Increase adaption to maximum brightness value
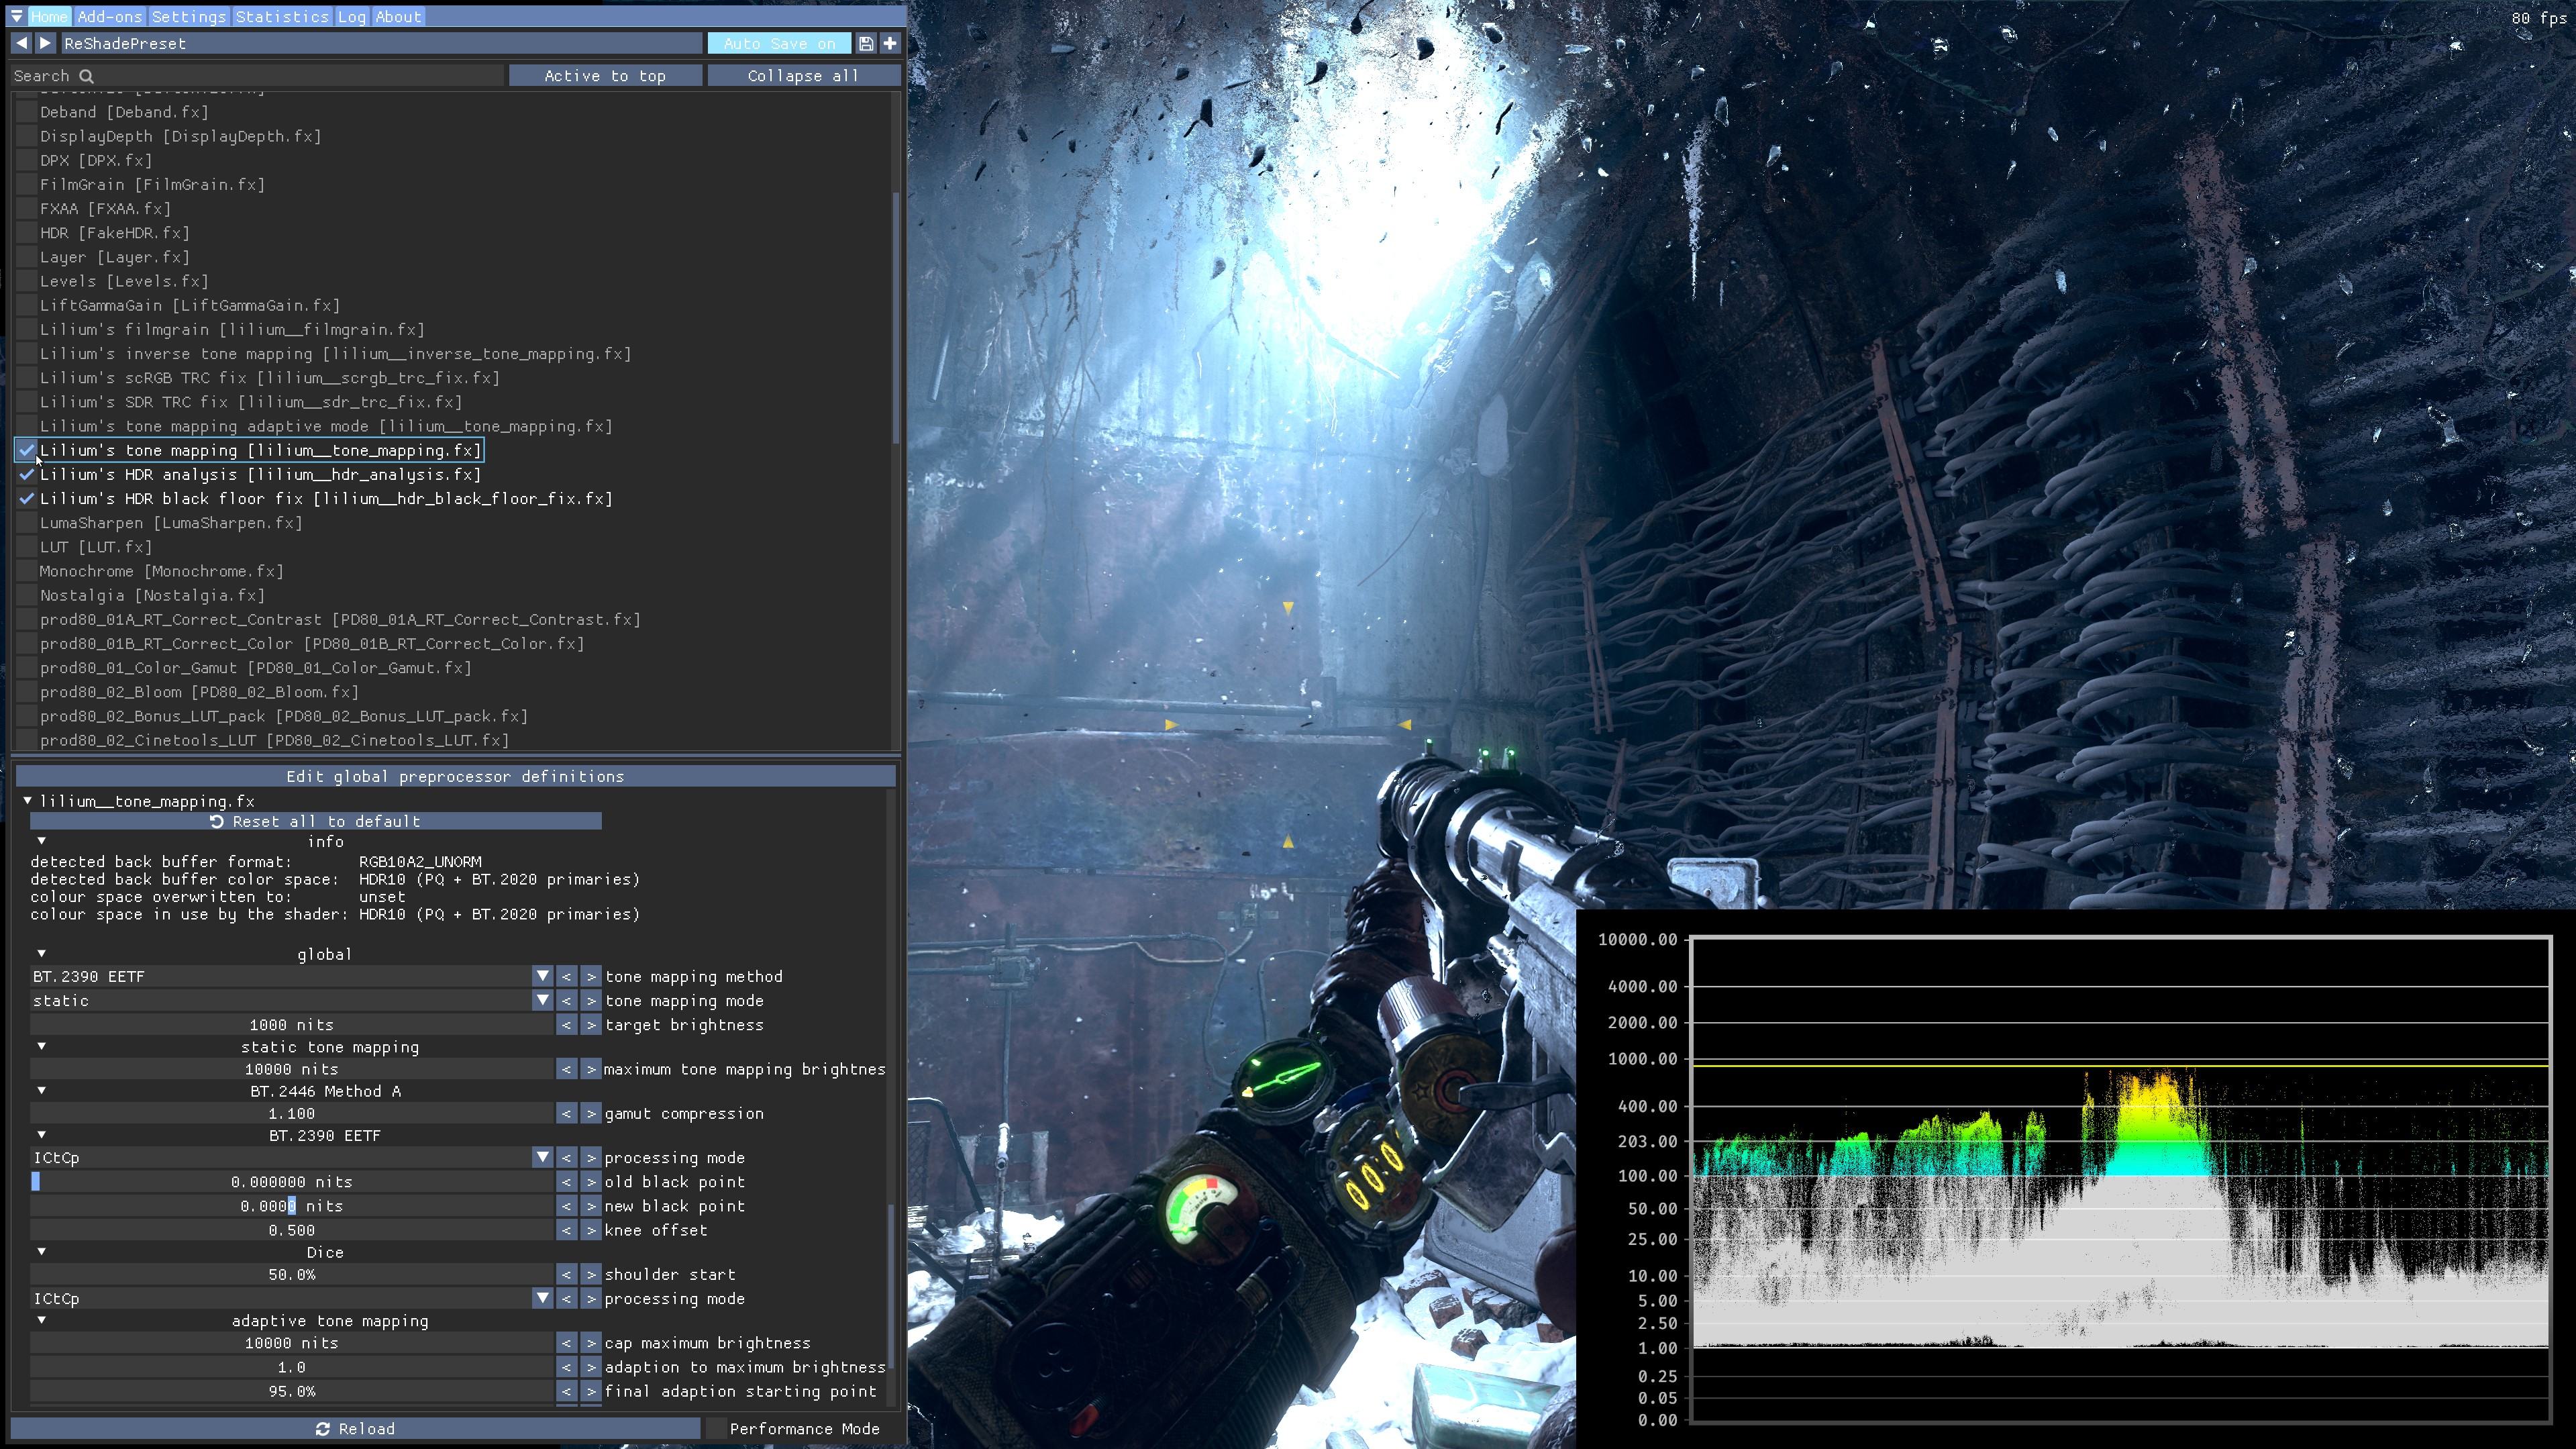The image size is (2576, 1449). pos(591,1367)
